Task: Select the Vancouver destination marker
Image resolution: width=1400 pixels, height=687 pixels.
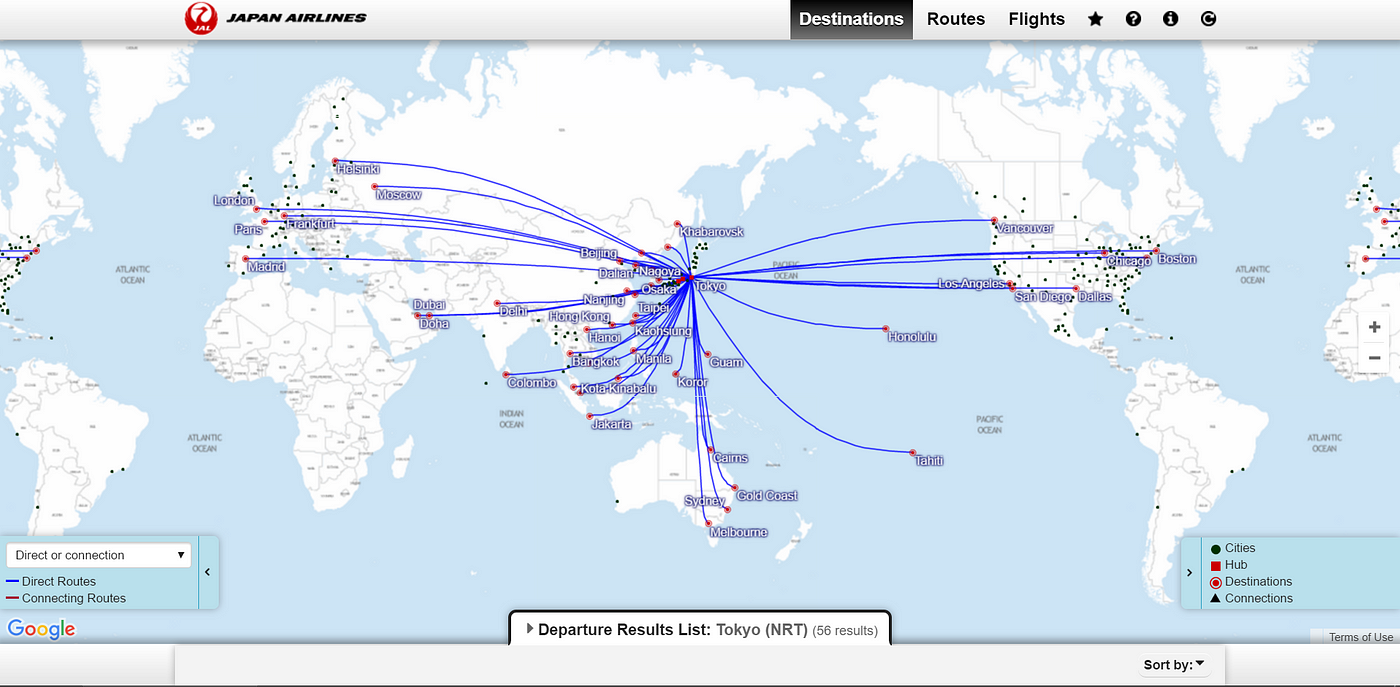Action: click(994, 221)
